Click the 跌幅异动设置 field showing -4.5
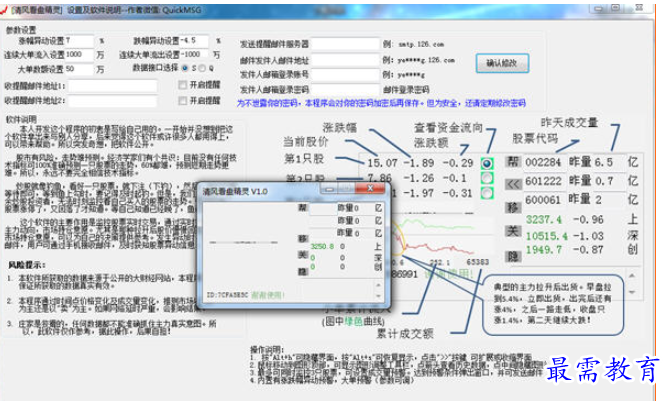This screenshot has height=401, width=668. click(x=194, y=41)
